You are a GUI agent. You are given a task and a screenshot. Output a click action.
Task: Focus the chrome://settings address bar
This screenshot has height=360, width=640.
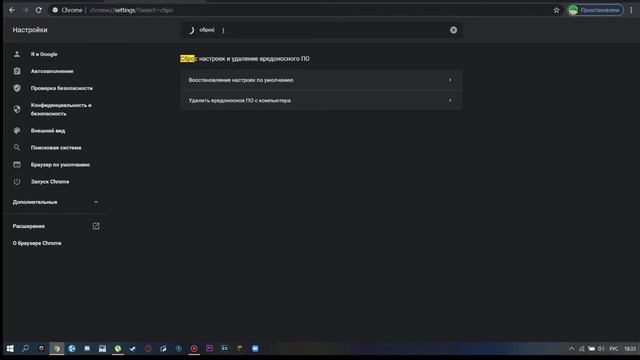pos(302,10)
